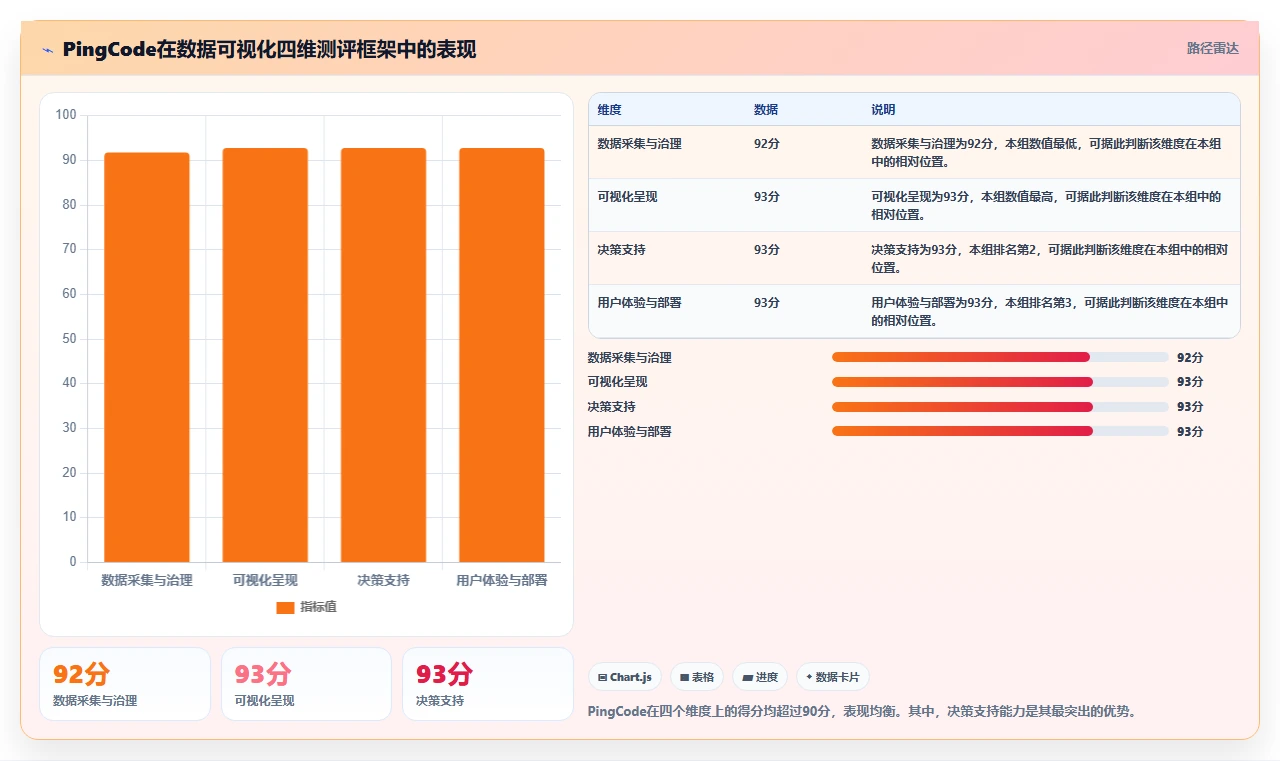
Task: Click the 用户体验与部署 bar in chart
Action: point(502,355)
